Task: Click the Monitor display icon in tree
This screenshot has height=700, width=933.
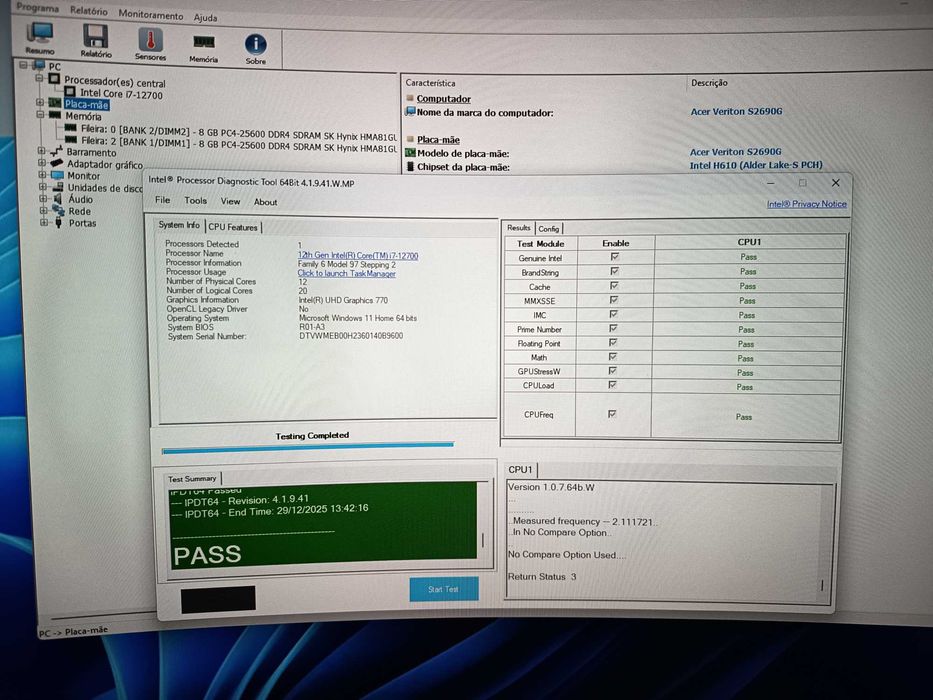Action: tap(57, 175)
